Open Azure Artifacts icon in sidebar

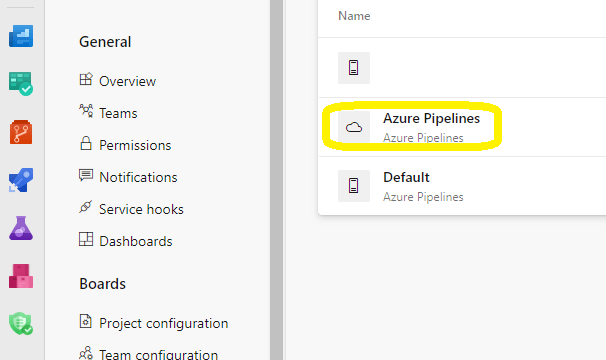click(x=21, y=276)
